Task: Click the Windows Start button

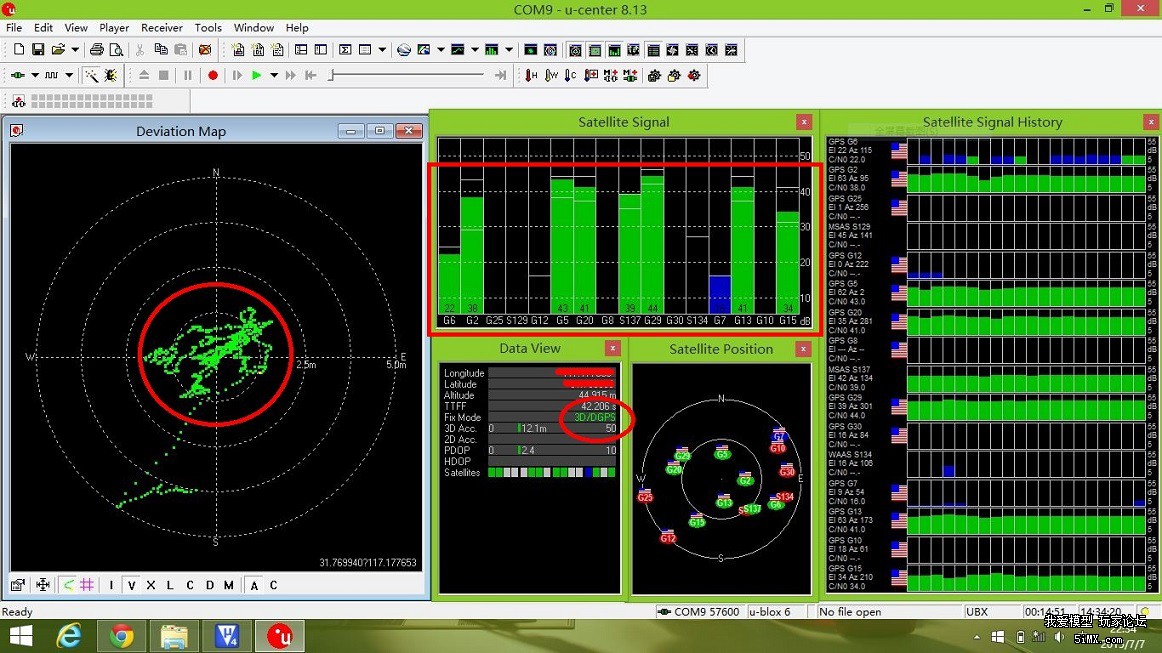Action: coord(21,636)
